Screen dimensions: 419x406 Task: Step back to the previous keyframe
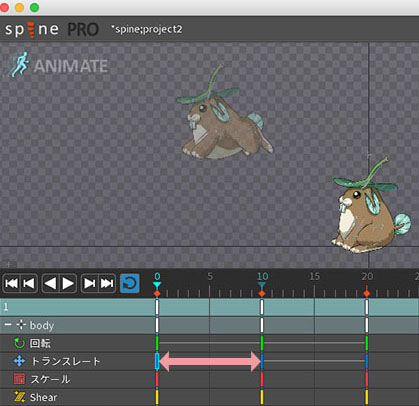(x=29, y=283)
